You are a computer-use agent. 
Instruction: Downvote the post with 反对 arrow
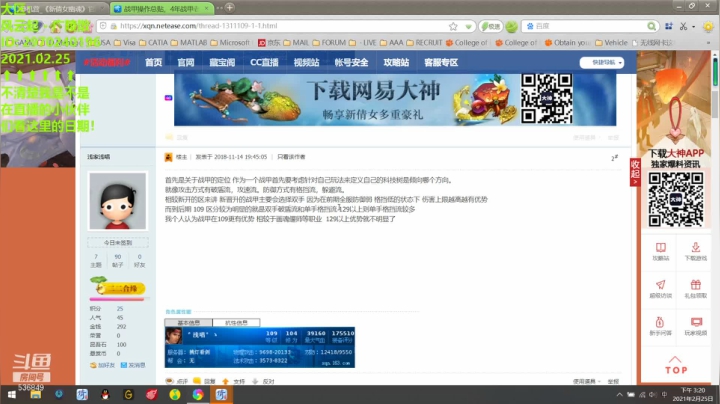click(255, 381)
